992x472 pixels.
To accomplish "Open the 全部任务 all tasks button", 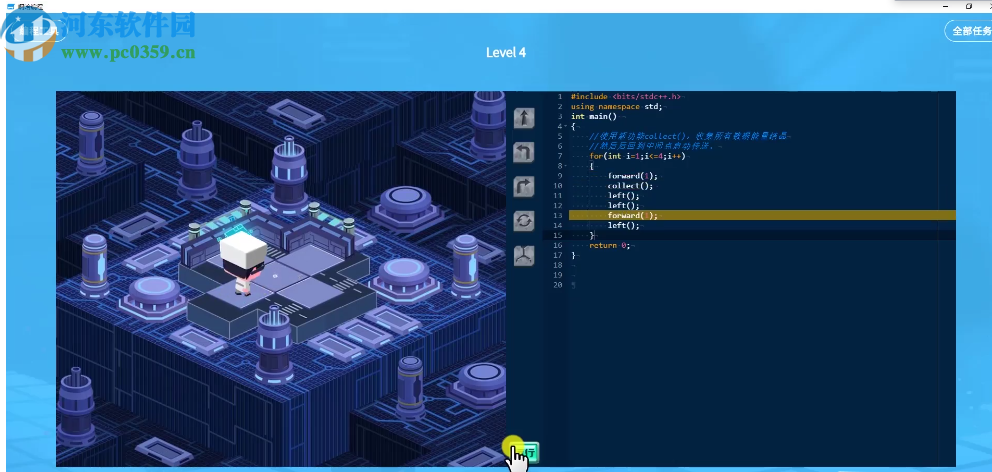I will tap(970, 31).
